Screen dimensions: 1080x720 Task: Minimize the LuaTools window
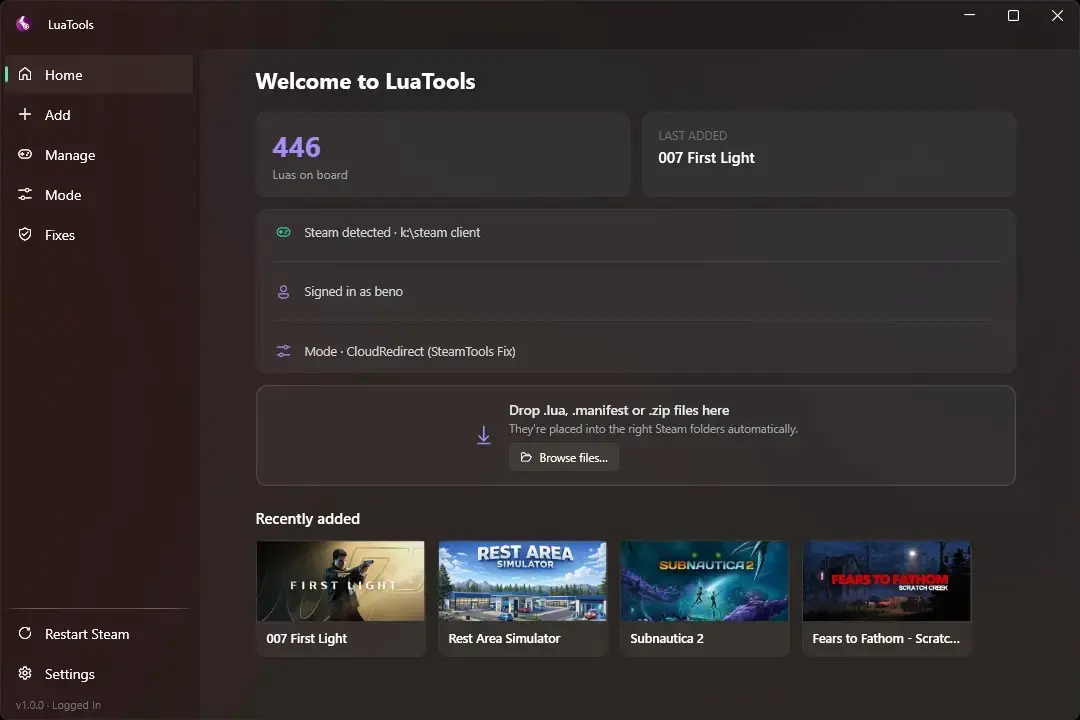point(969,15)
